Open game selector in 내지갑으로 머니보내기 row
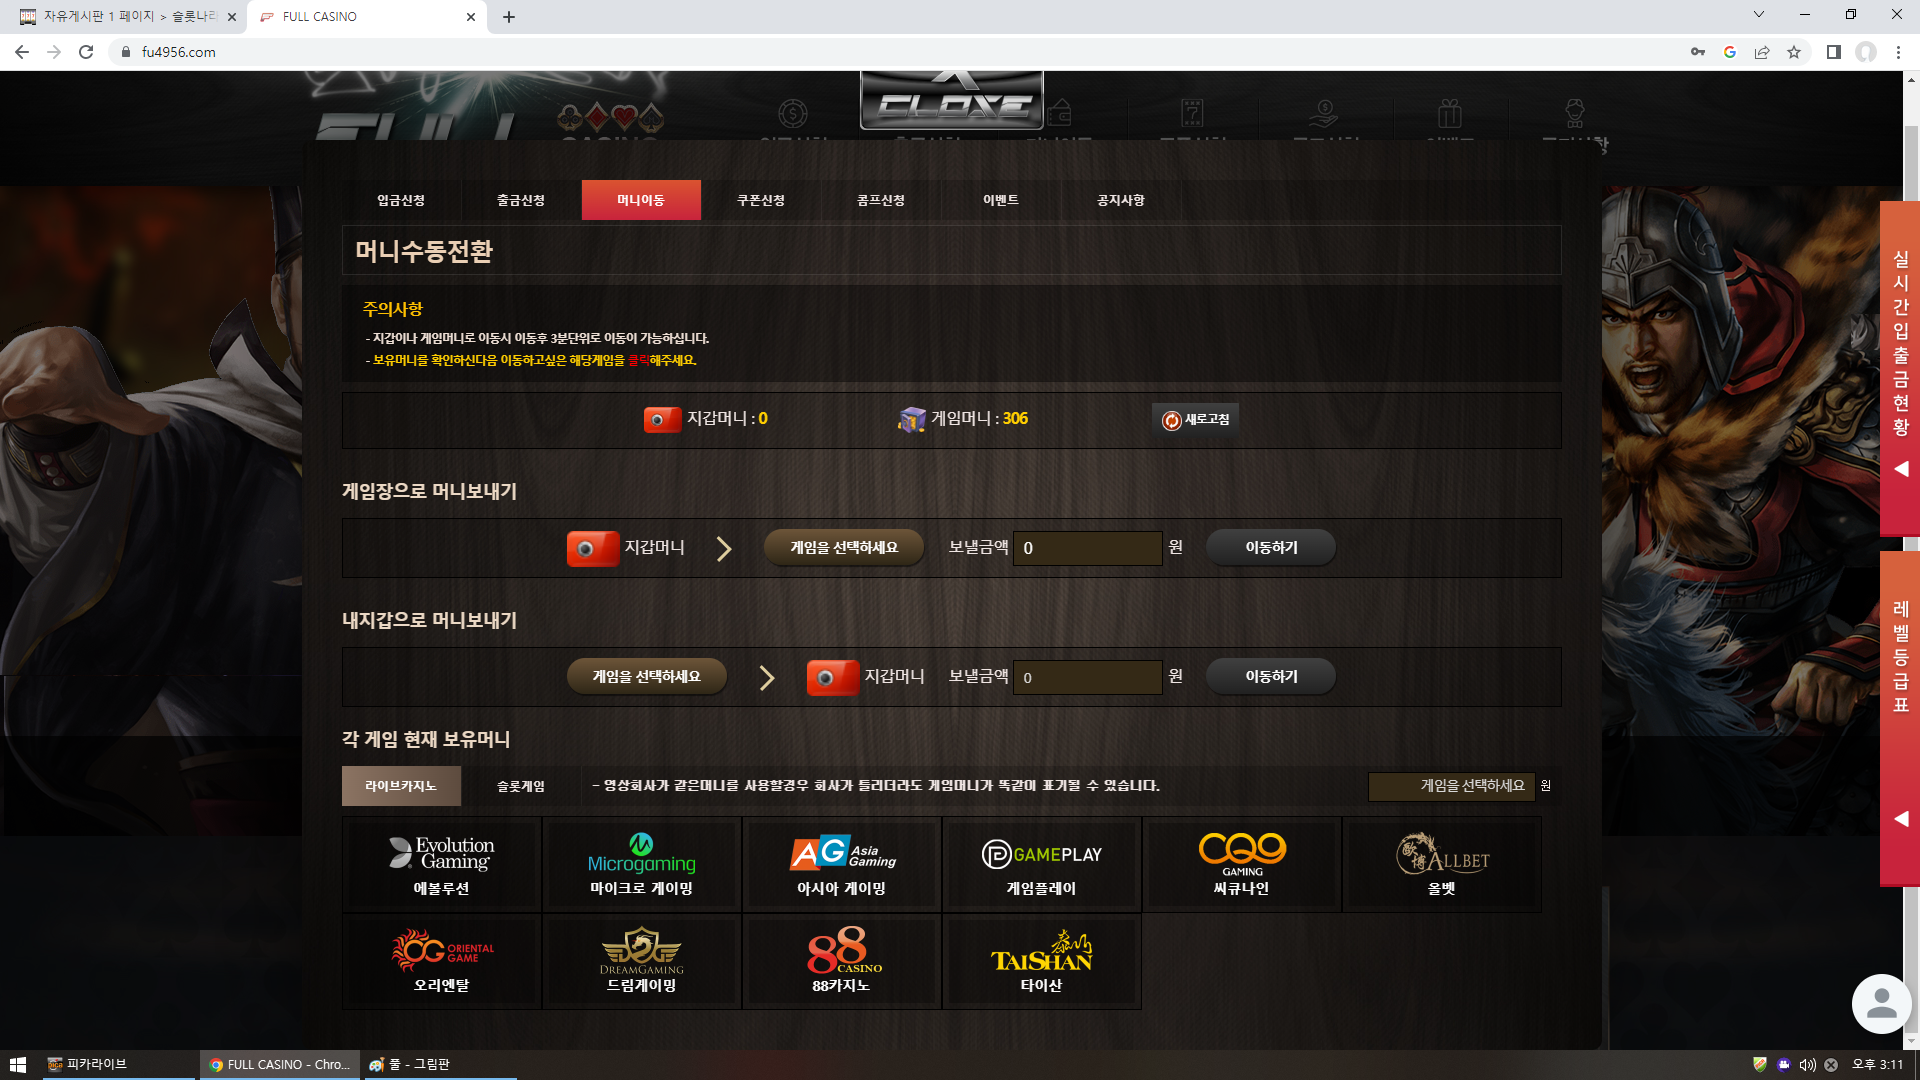1920x1080 pixels. [x=647, y=677]
